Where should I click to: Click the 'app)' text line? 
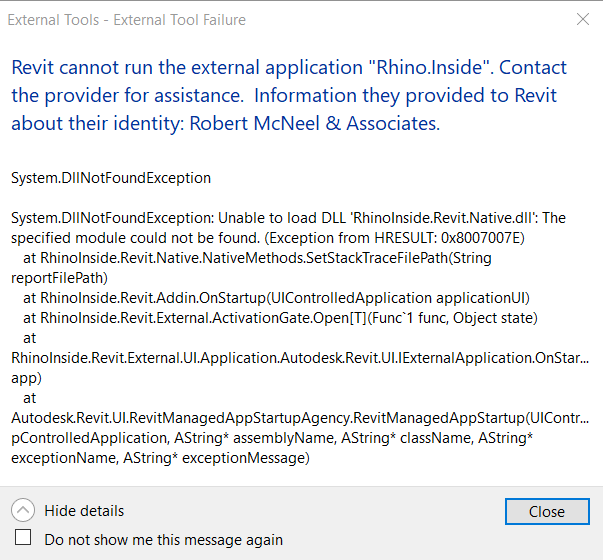point(26,378)
